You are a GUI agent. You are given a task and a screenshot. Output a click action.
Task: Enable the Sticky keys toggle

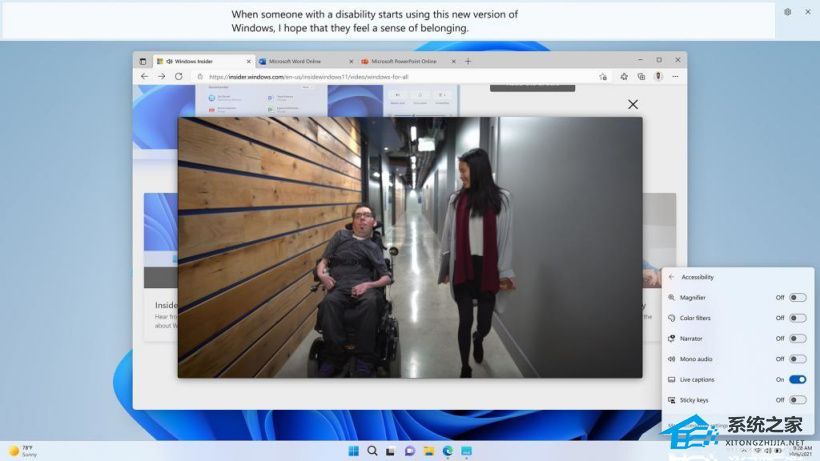pos(797,400)
